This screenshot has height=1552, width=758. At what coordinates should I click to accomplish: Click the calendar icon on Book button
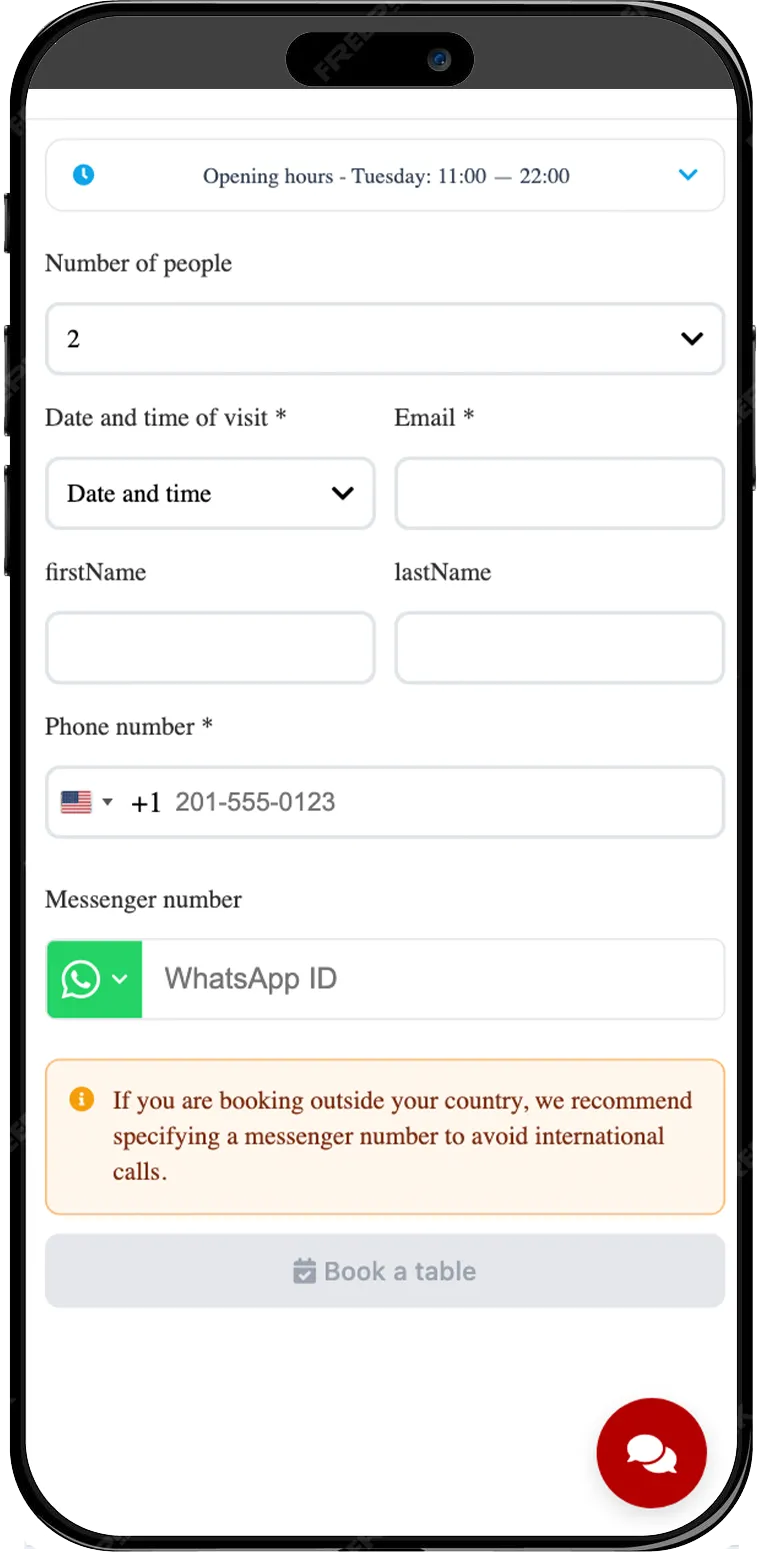[304, 1271]
